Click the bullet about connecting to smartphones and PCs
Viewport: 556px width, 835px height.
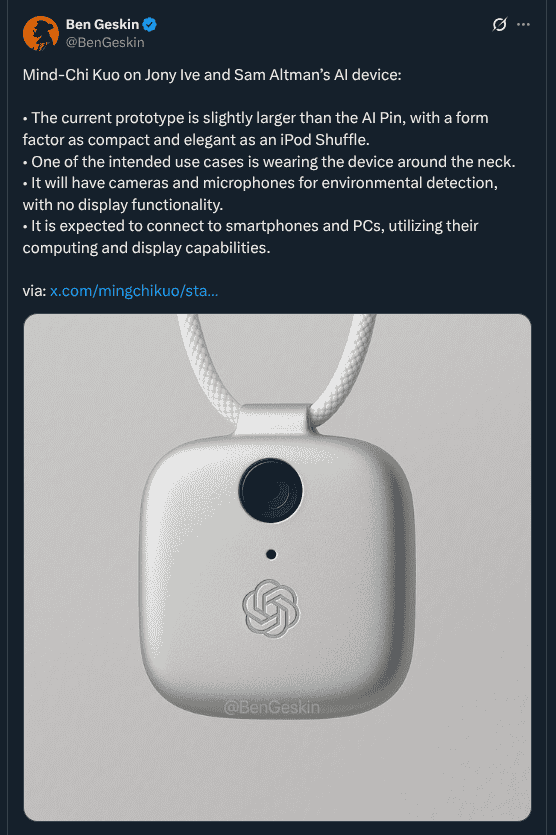pos(251,236)
